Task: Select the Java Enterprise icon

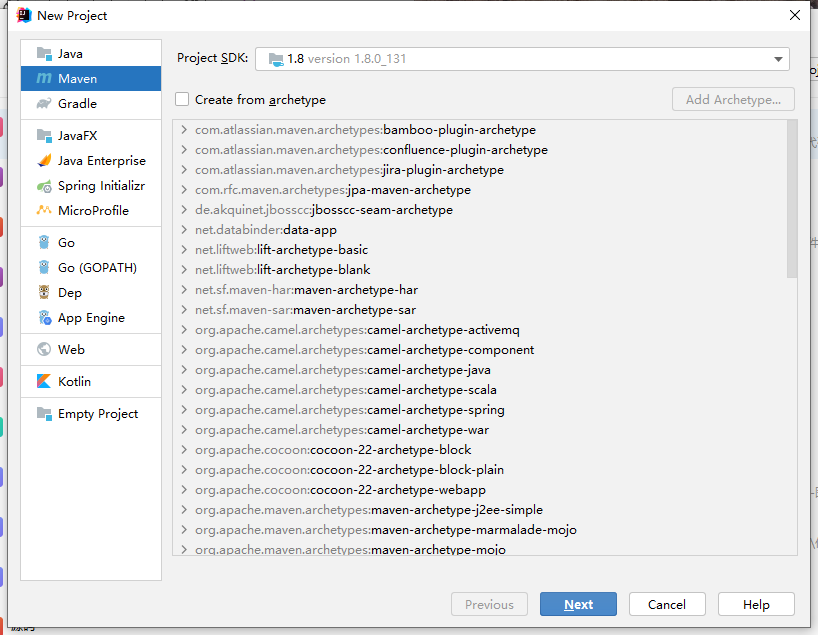Action: click(44, 161)
